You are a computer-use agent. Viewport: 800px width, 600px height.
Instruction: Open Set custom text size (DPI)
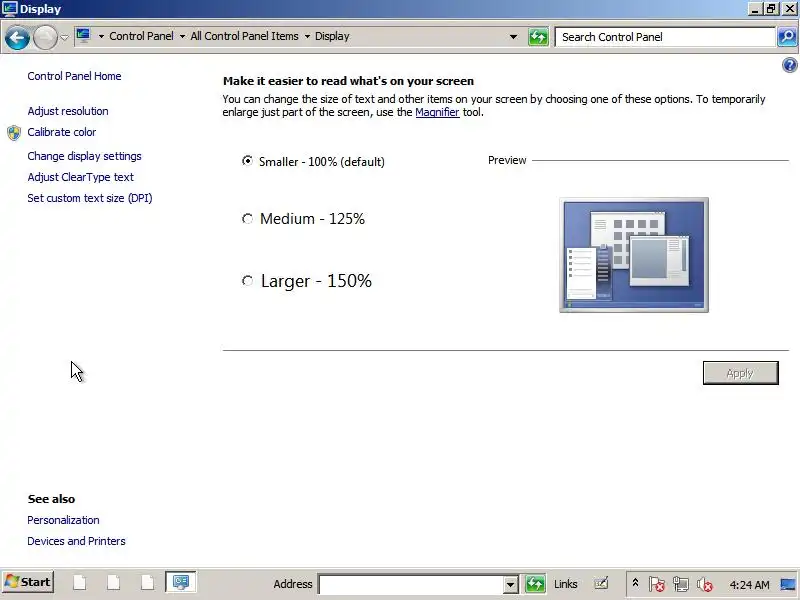[x=90, y=198]
